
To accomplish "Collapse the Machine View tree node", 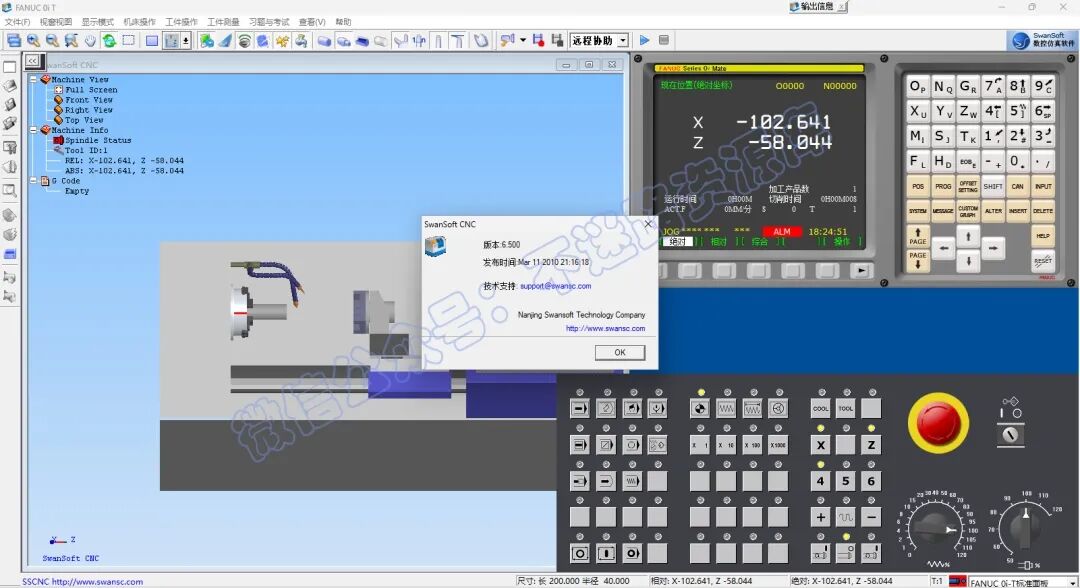I will 33,79.
